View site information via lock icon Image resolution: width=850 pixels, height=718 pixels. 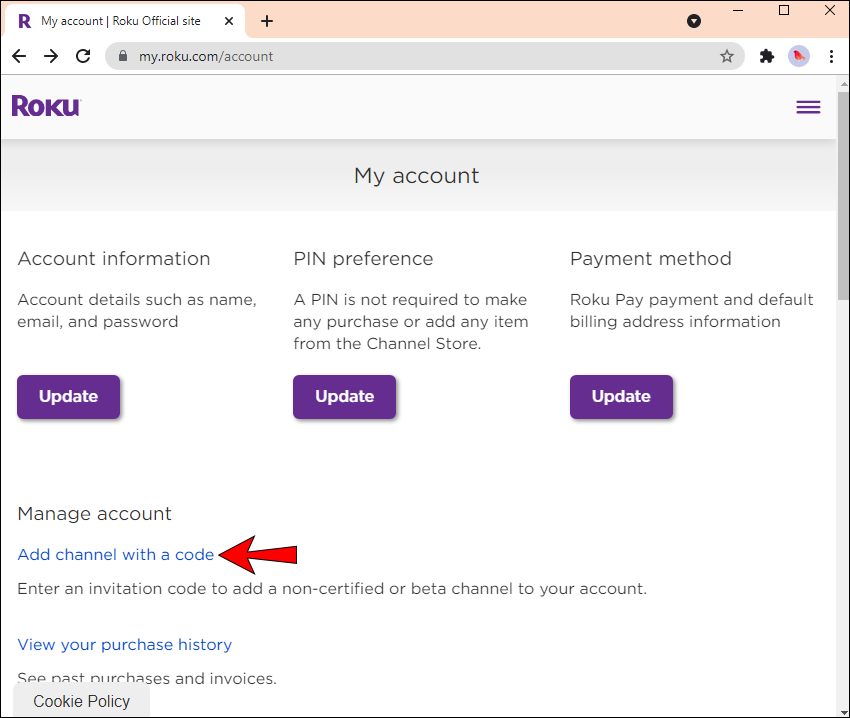[x=124, y=57]
